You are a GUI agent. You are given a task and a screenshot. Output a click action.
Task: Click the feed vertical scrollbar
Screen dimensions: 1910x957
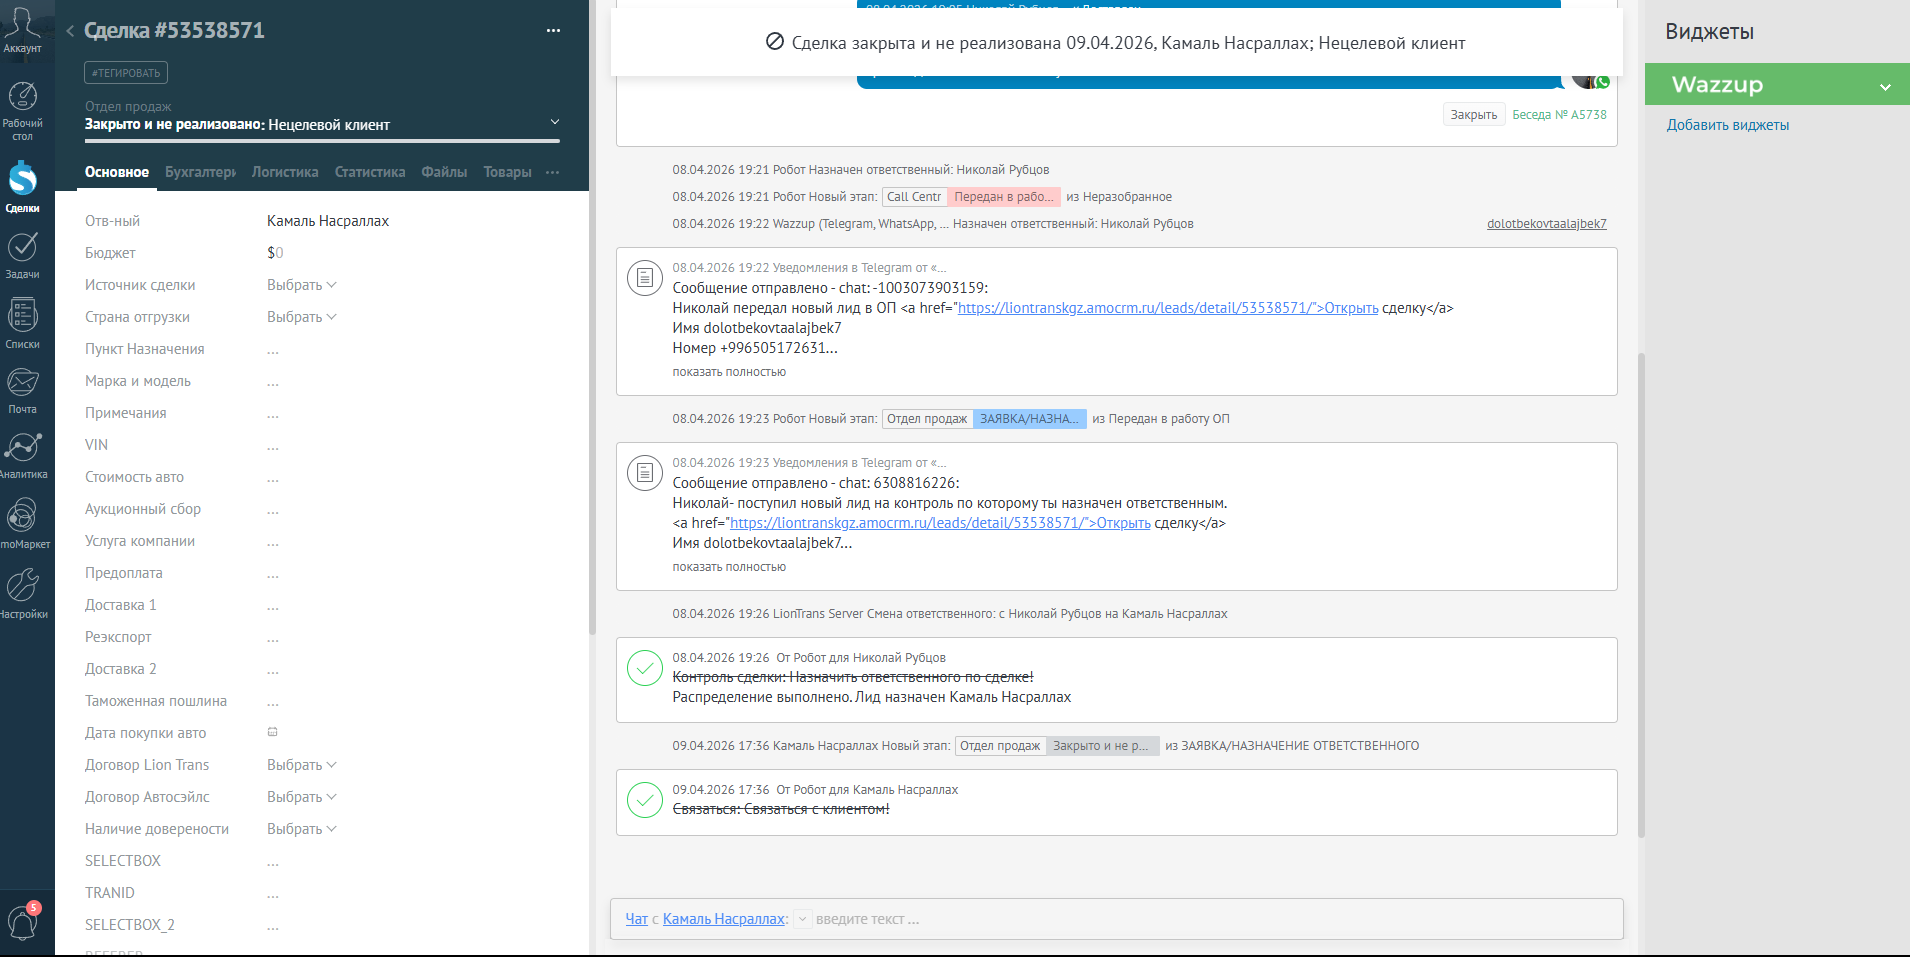point(1641,595)
